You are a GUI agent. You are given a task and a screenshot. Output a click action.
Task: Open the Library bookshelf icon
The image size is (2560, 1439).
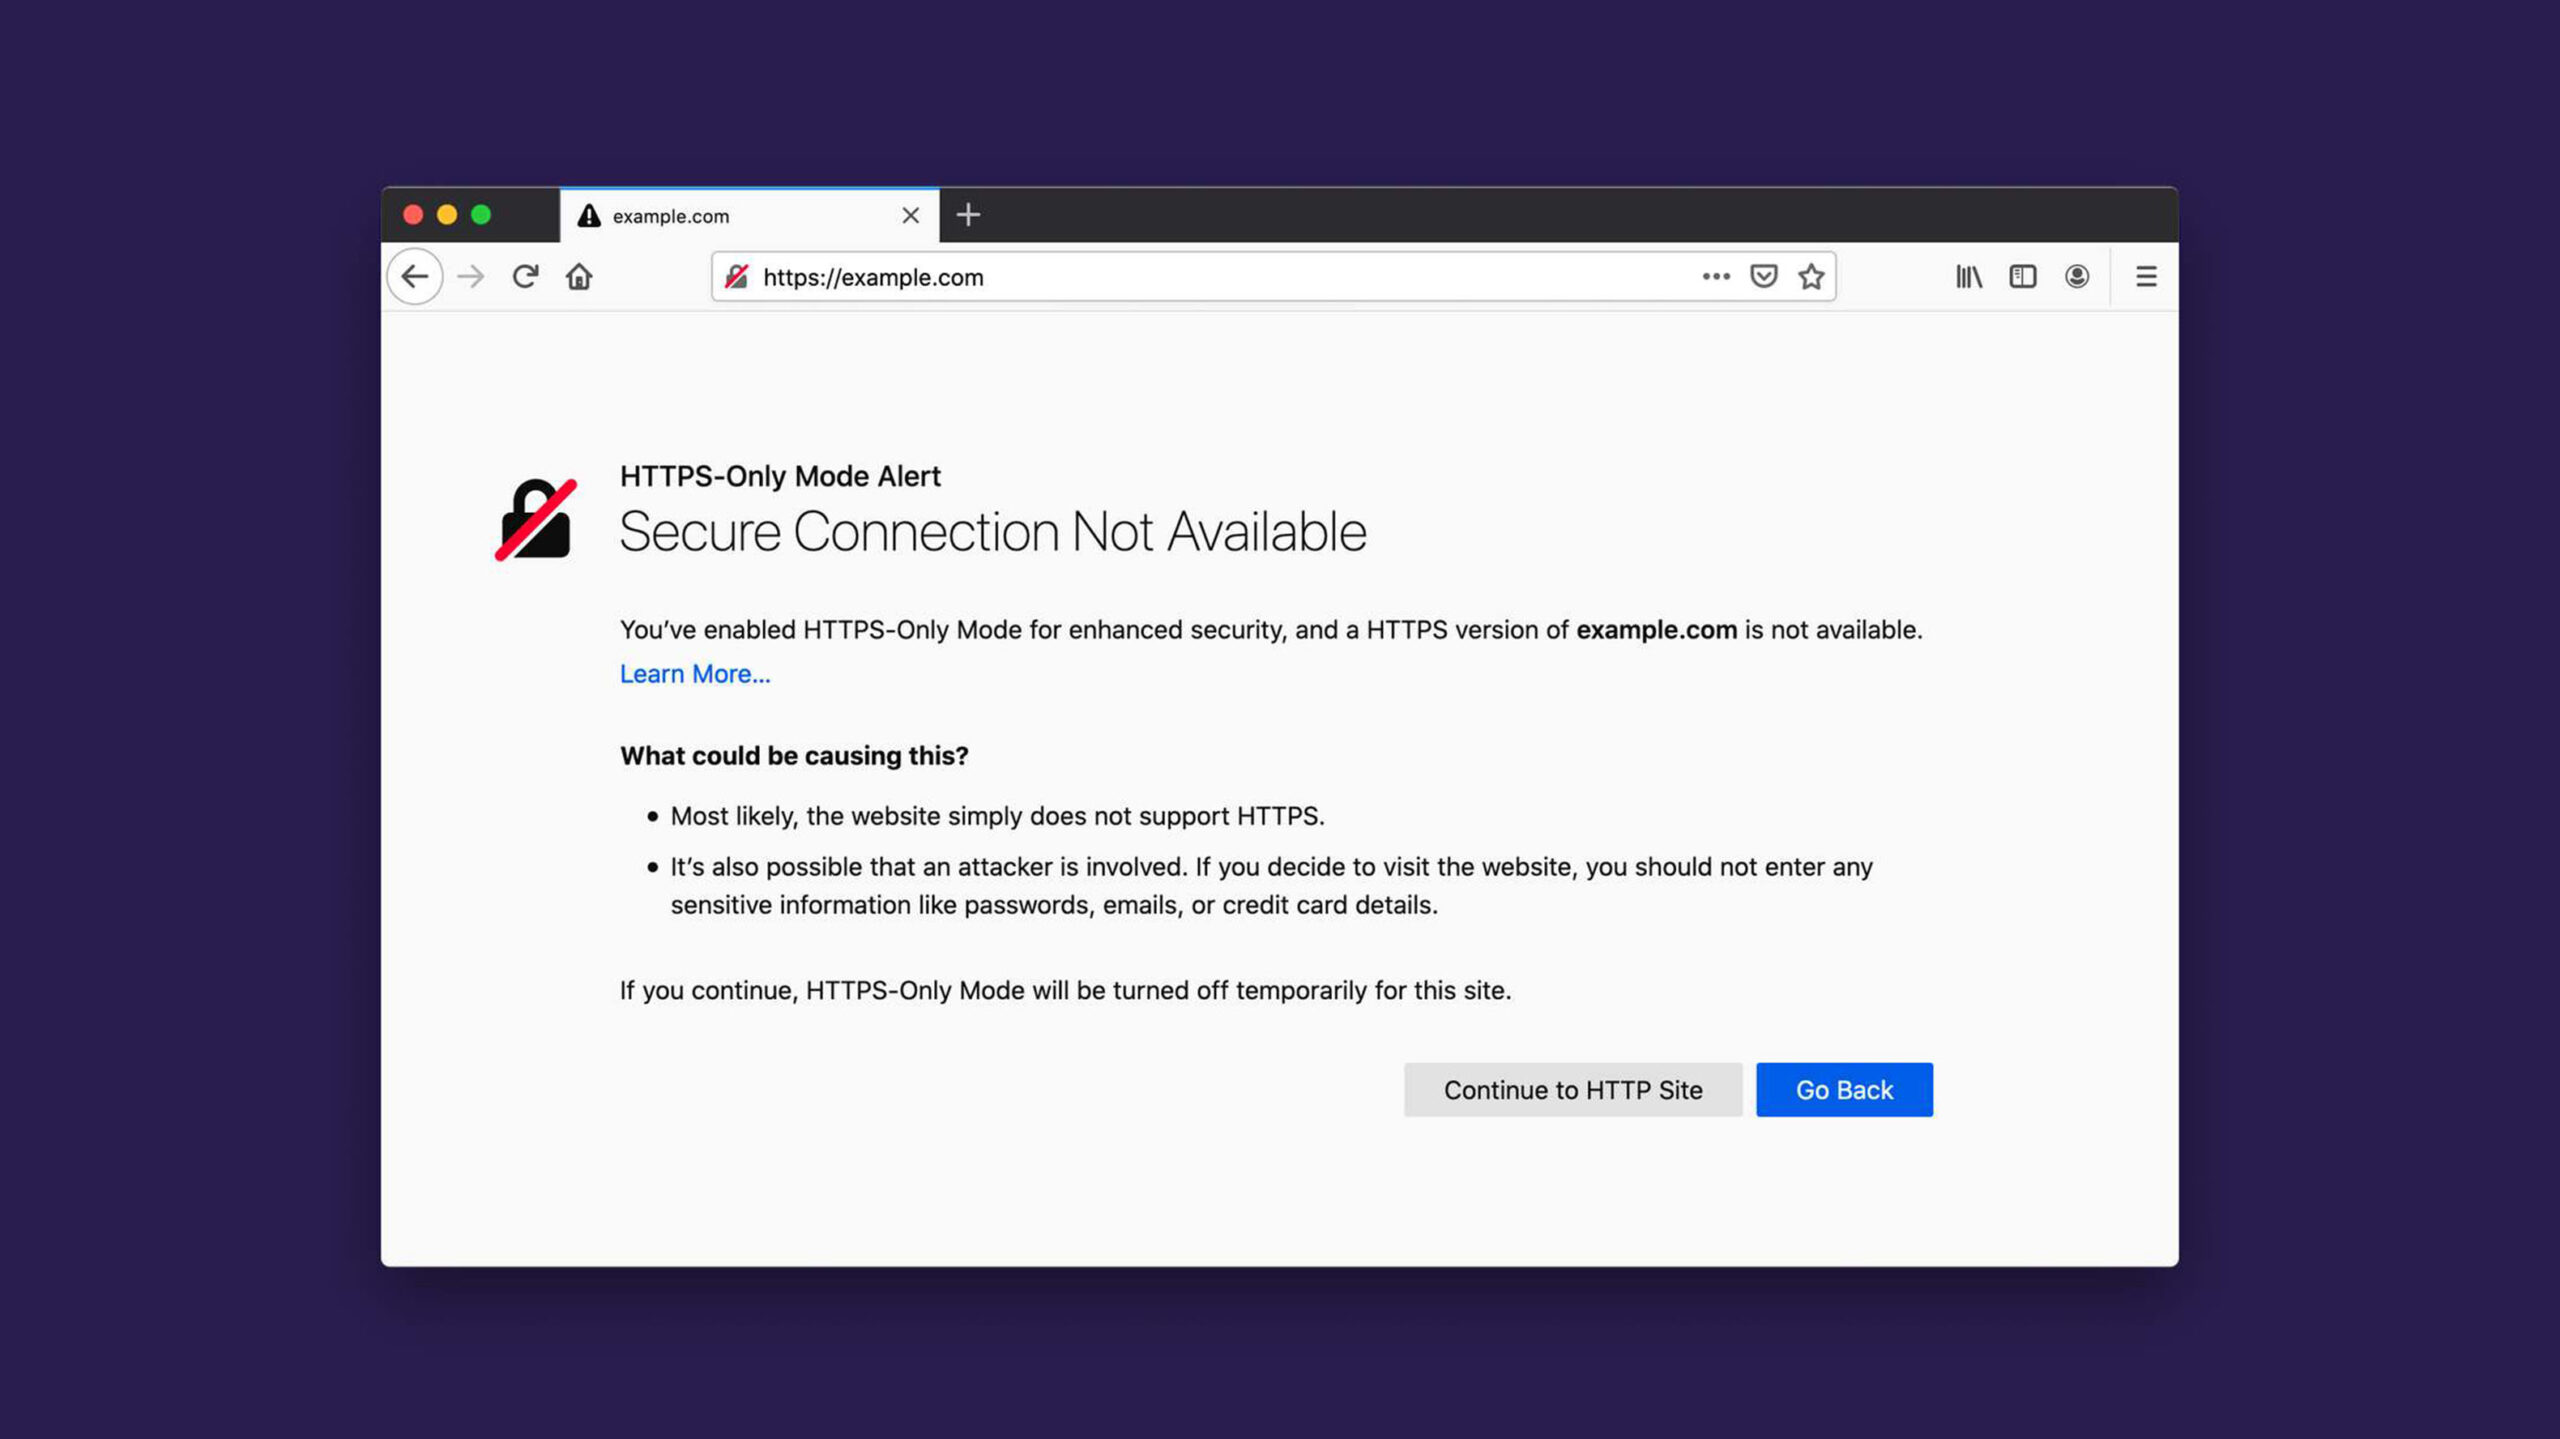point(1969,277)
